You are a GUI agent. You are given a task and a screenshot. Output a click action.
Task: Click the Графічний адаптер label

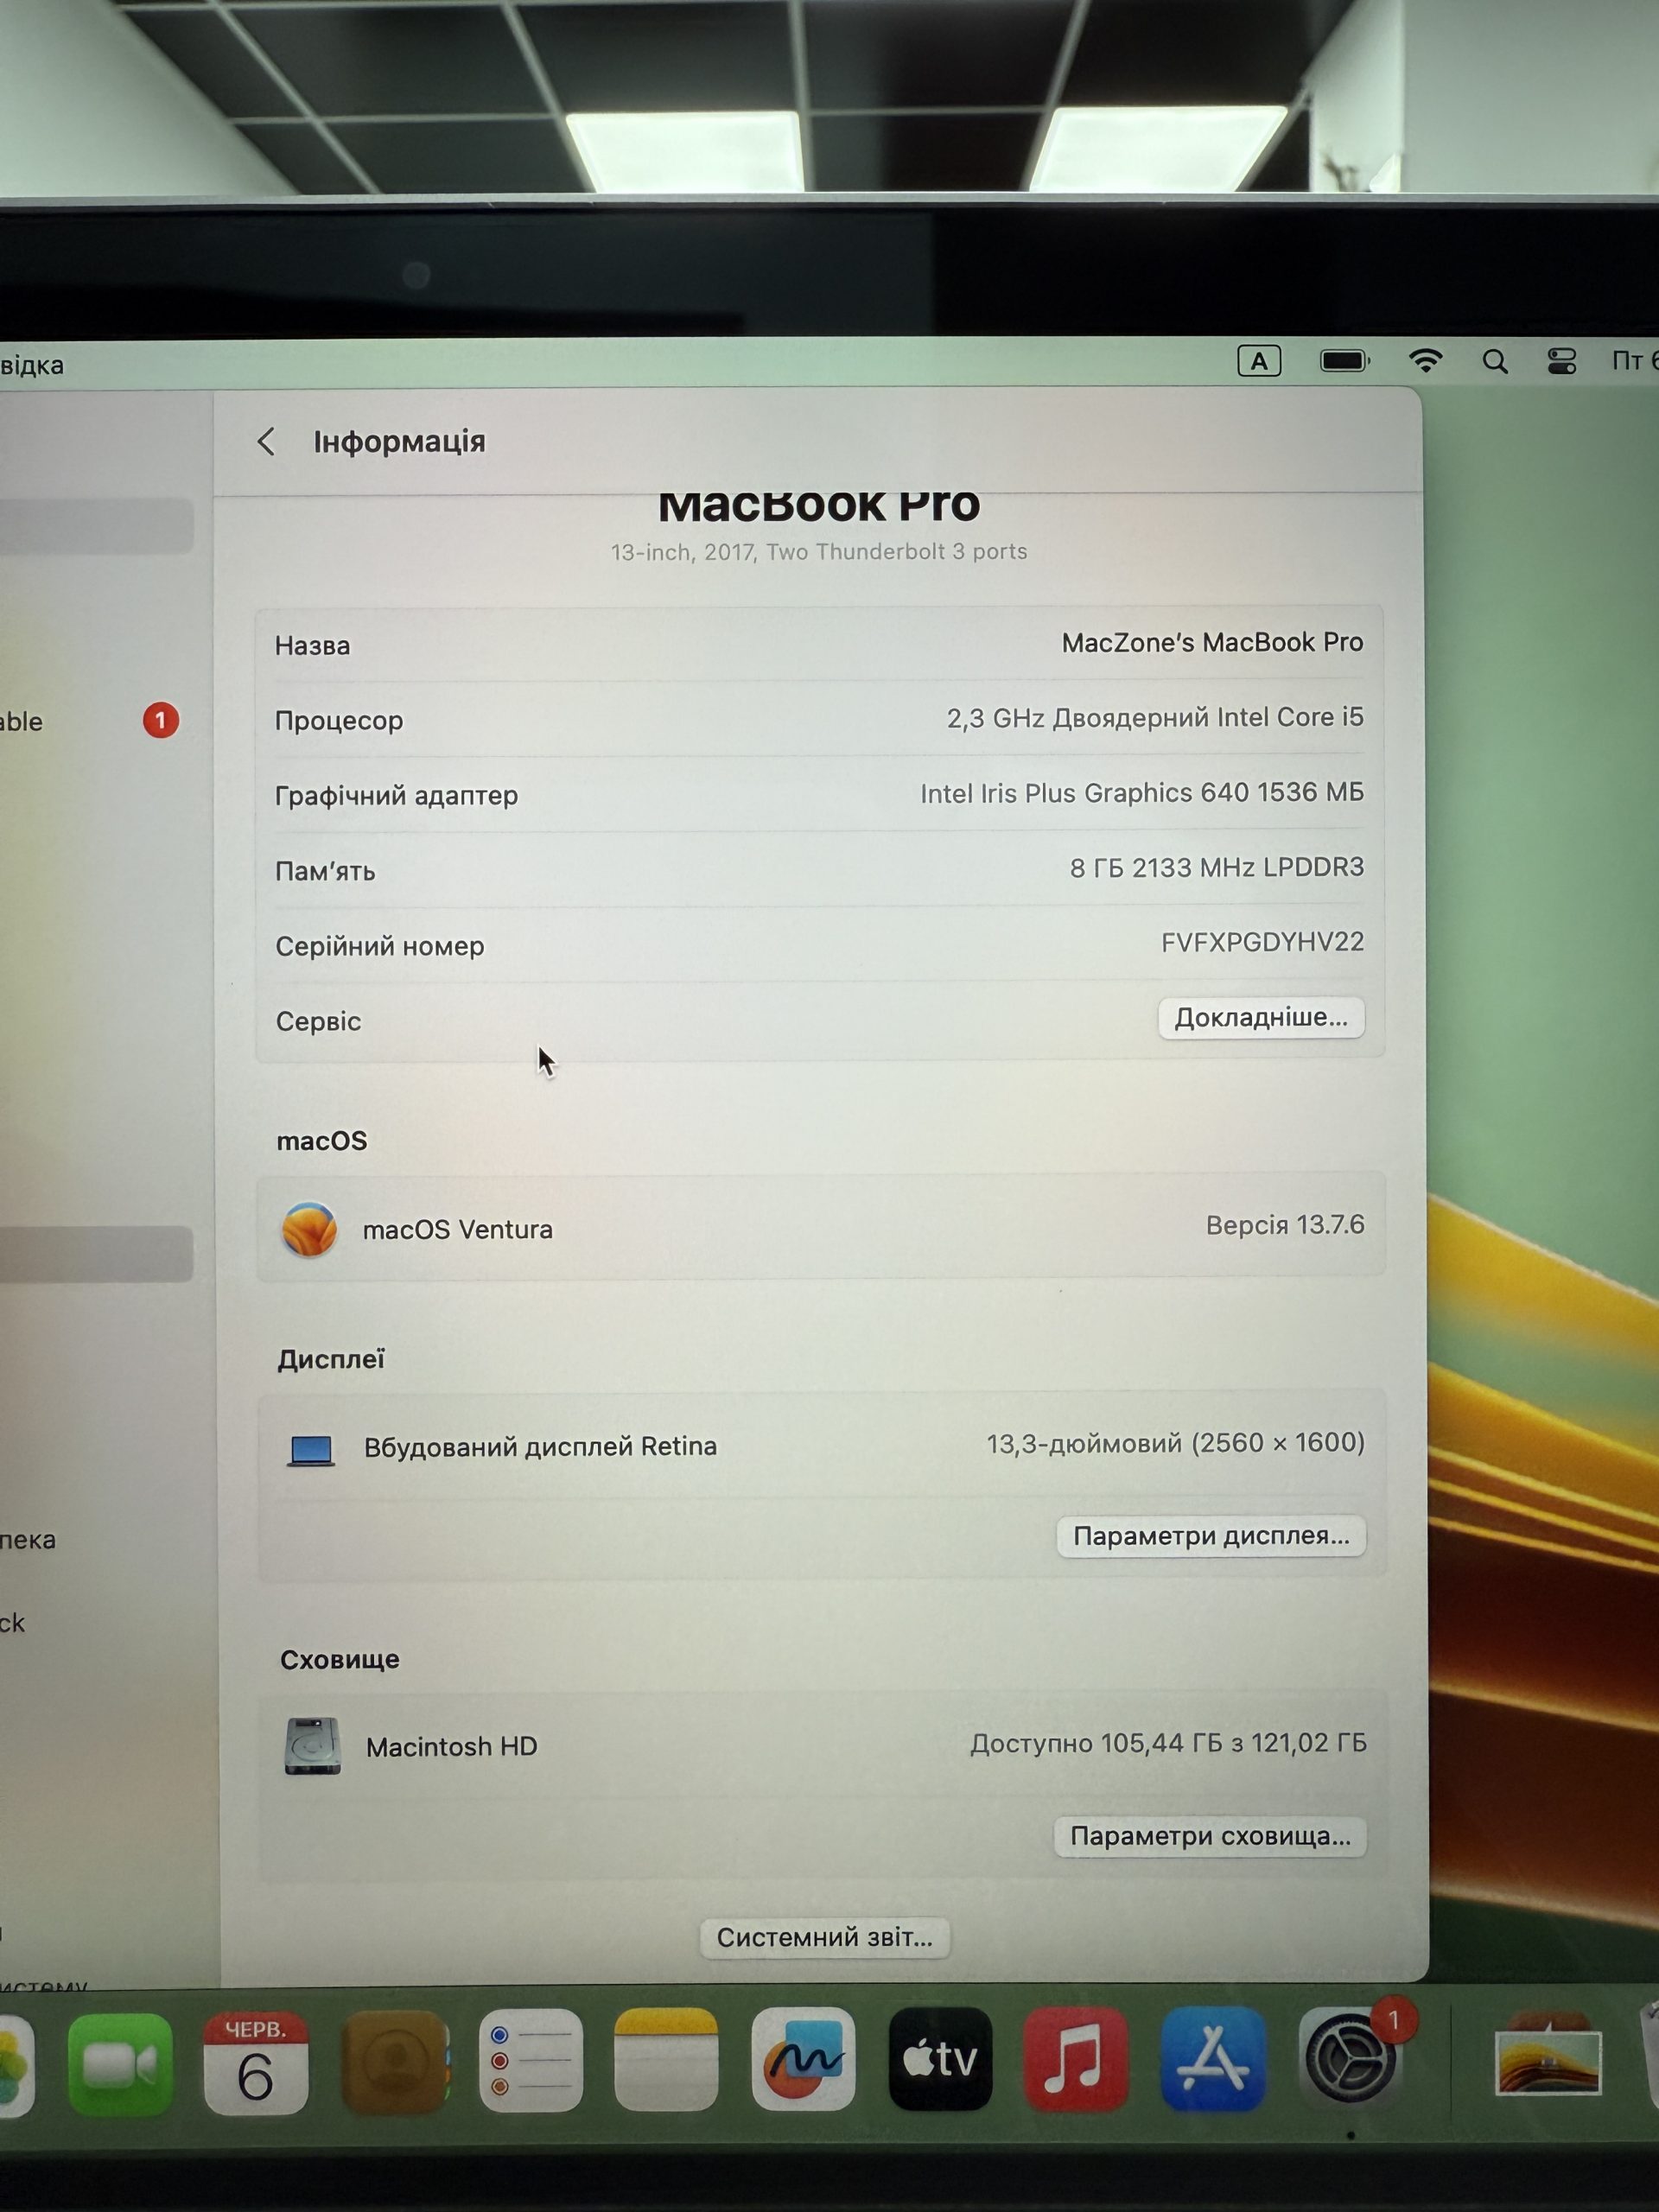[x=396, y=796]
